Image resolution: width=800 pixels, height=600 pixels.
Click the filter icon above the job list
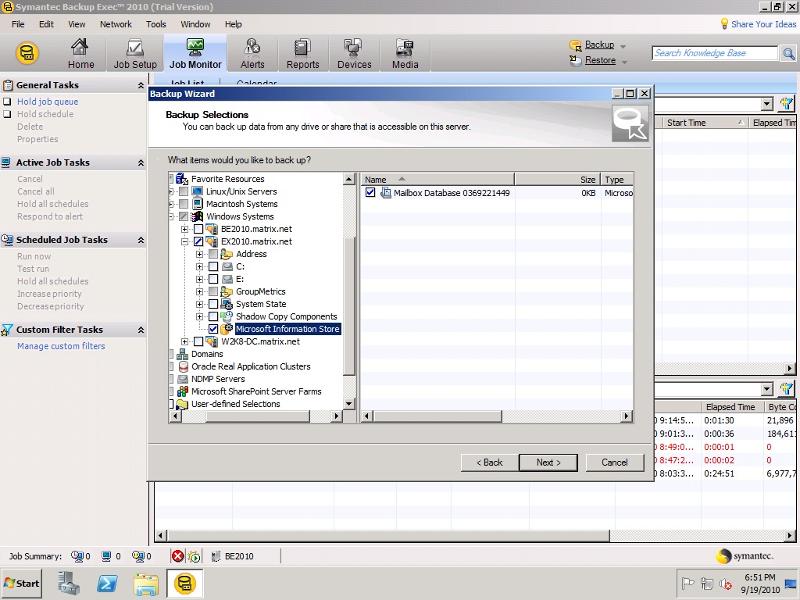click(x=786, y=104)
